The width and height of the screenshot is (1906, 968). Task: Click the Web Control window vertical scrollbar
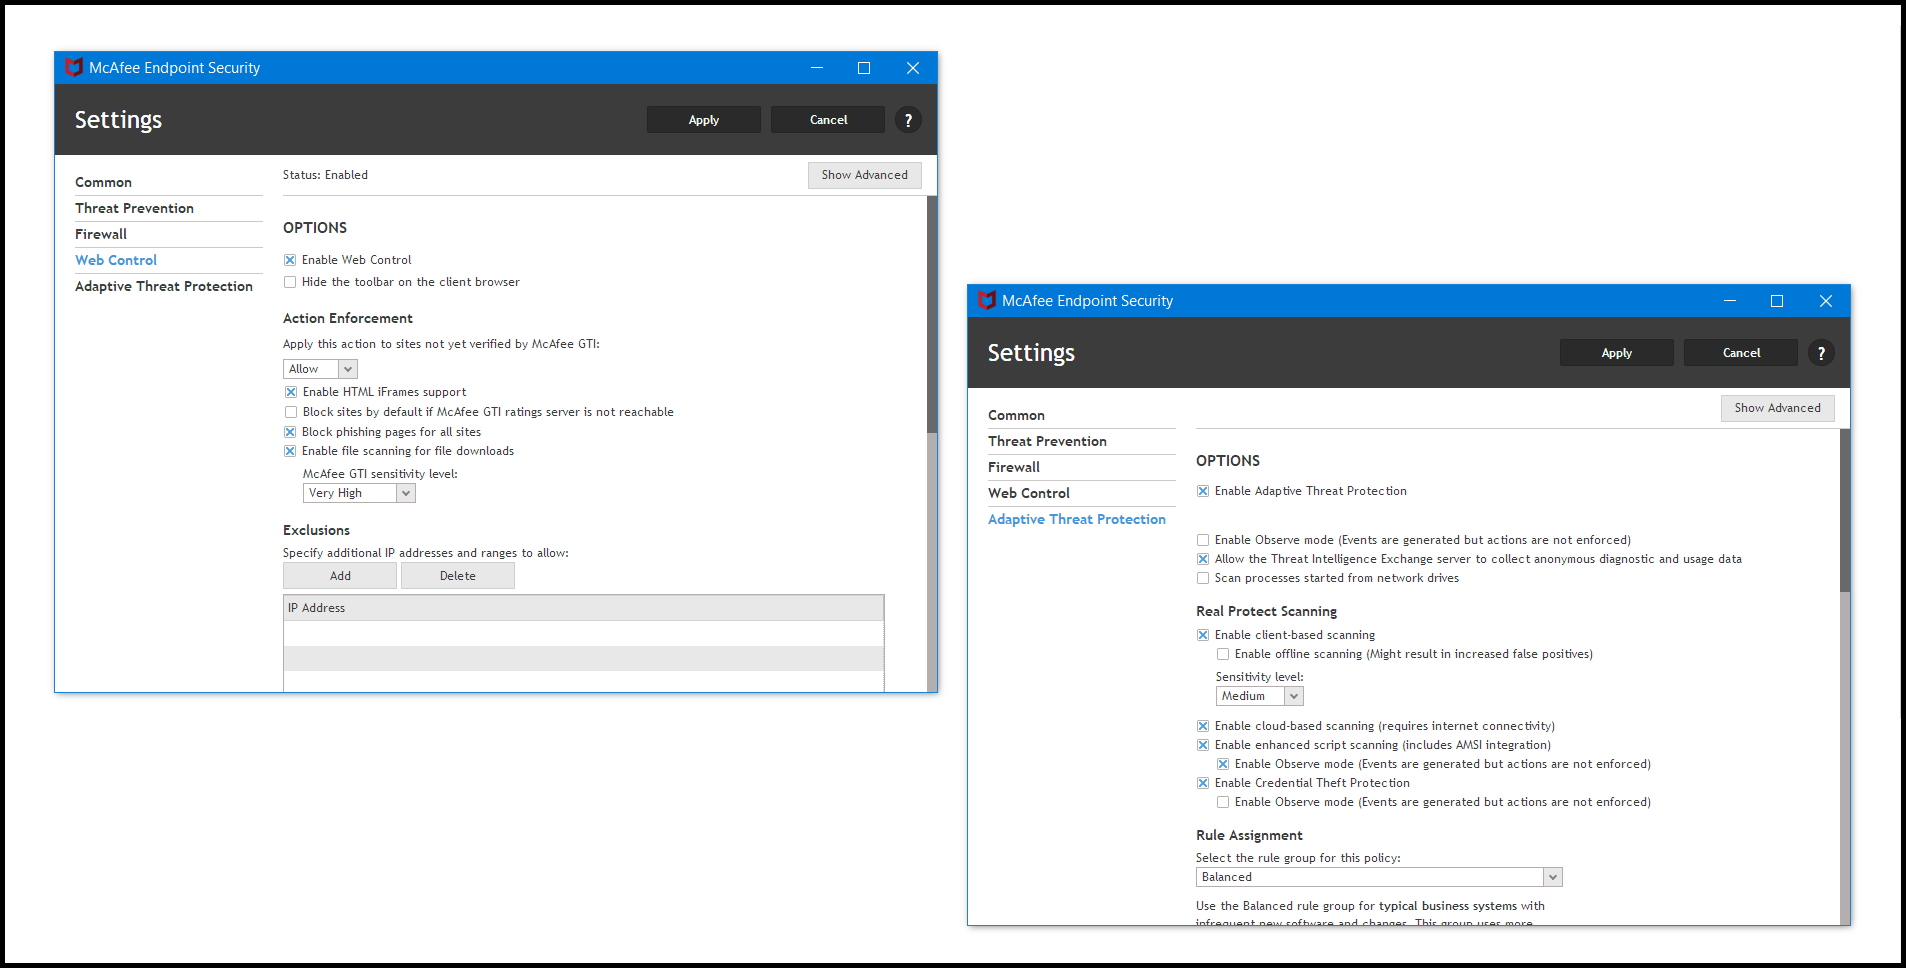(932, 314)
